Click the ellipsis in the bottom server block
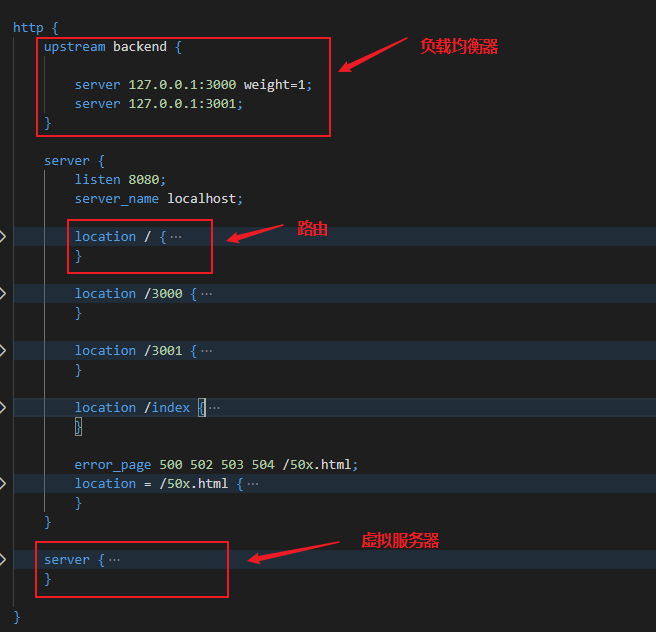Viewport: 656px width, 632px height. (x=114, y=560)
